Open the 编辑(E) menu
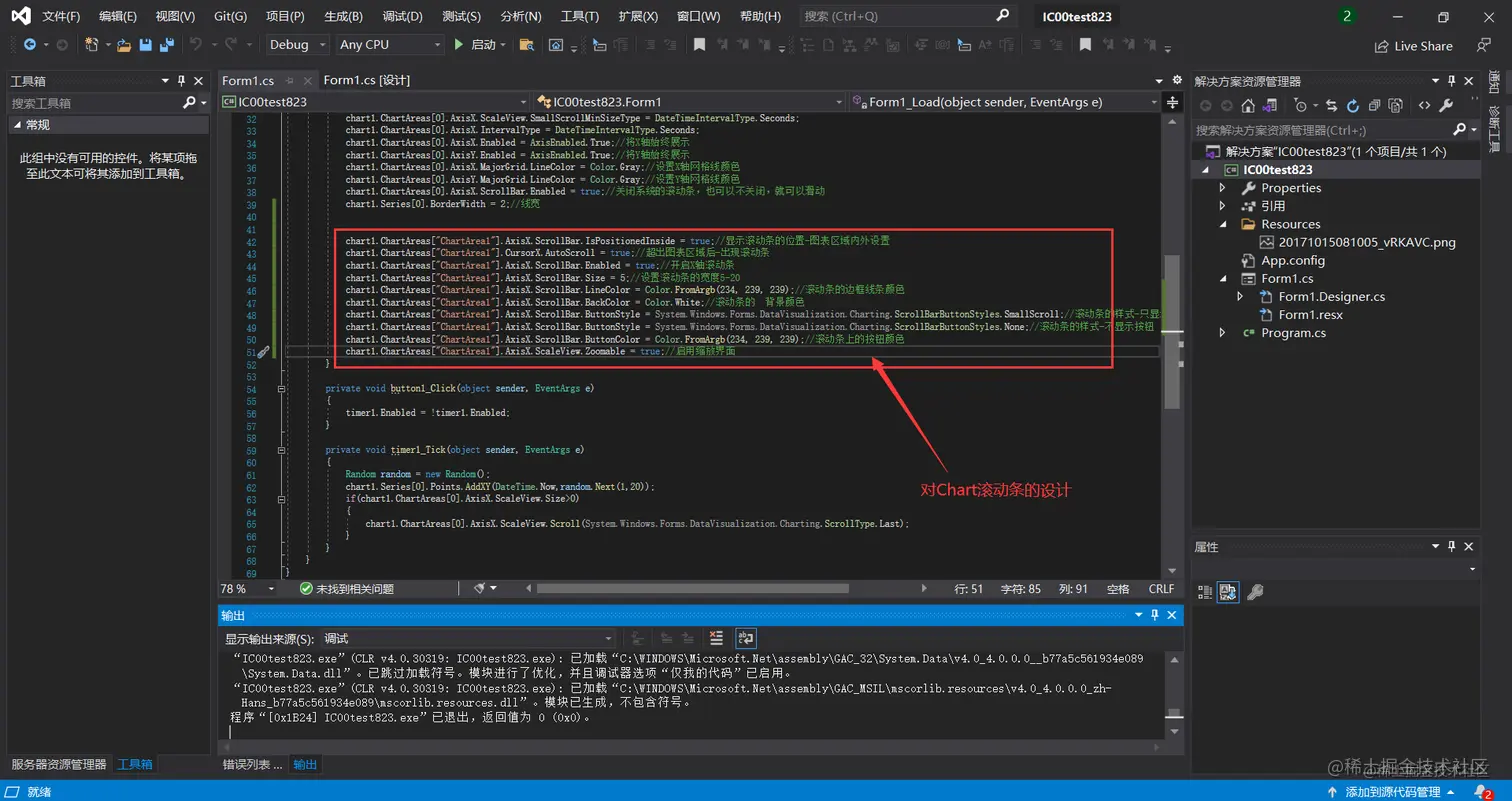 118,17
